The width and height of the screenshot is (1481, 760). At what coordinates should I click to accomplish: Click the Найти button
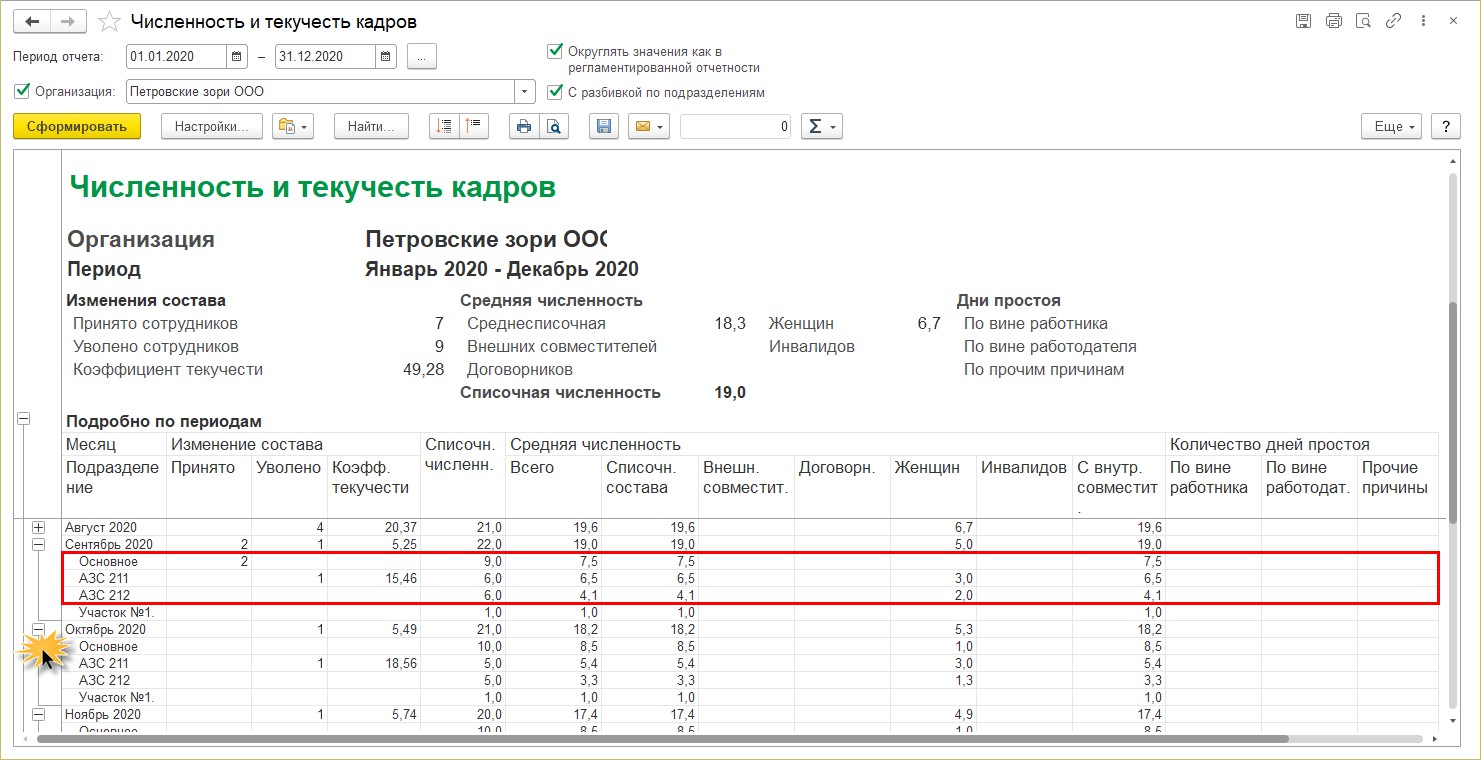coord(371,126)
